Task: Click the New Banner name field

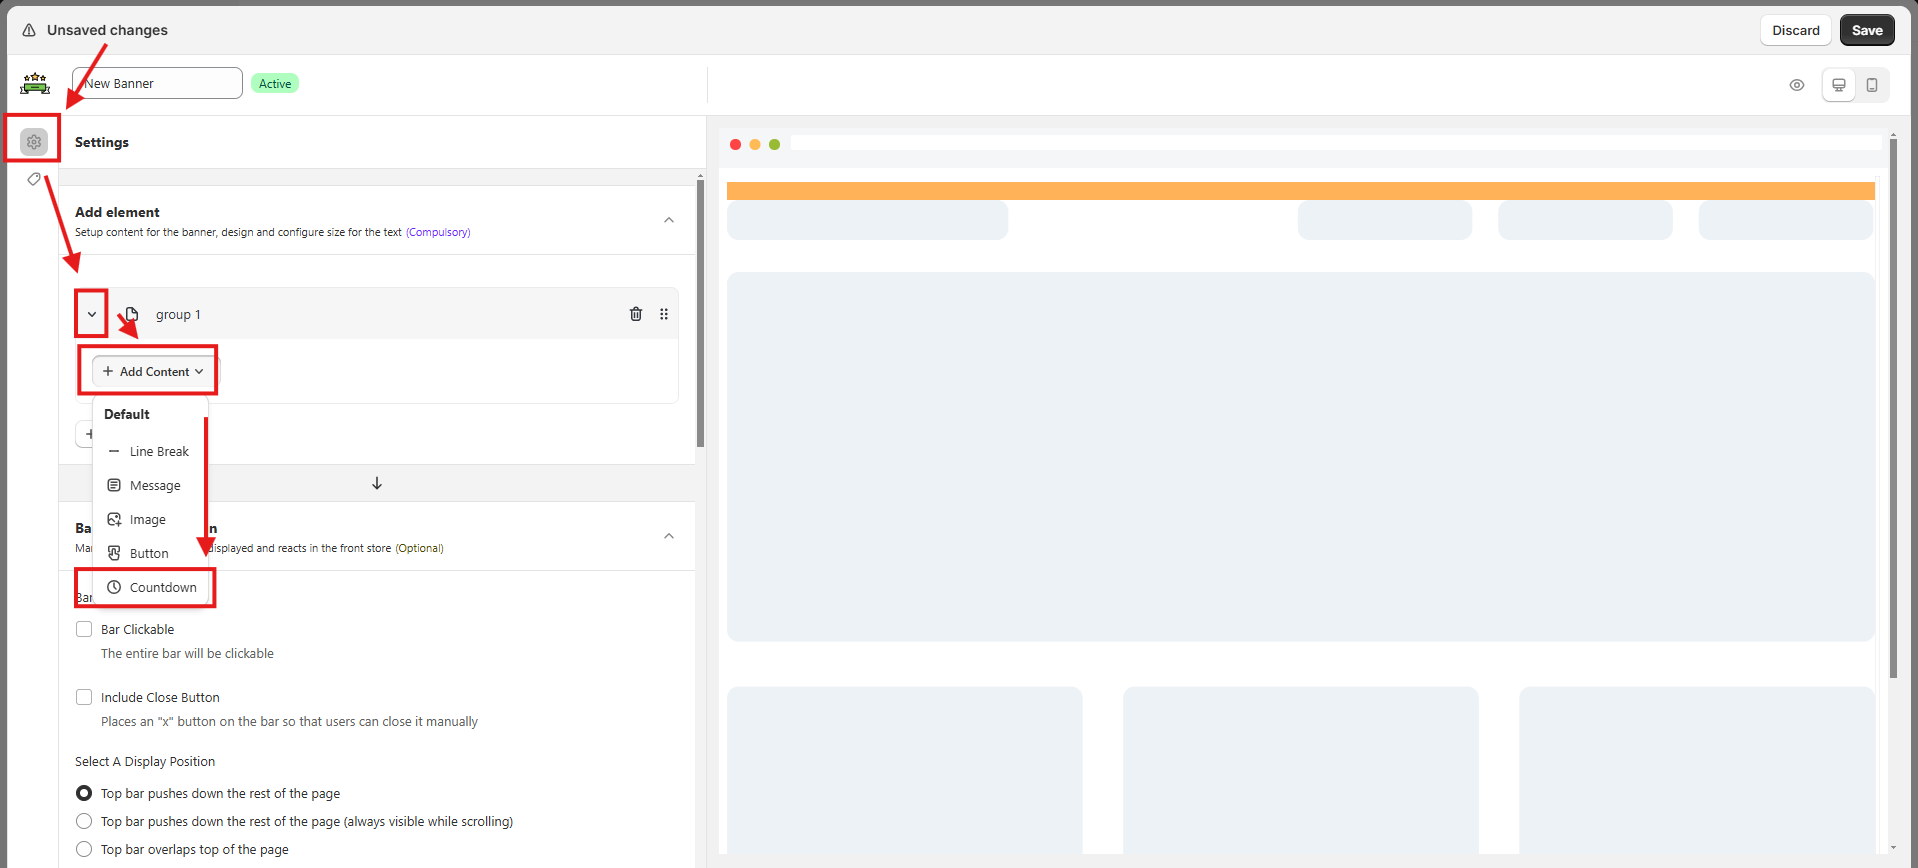Action: 158,83
